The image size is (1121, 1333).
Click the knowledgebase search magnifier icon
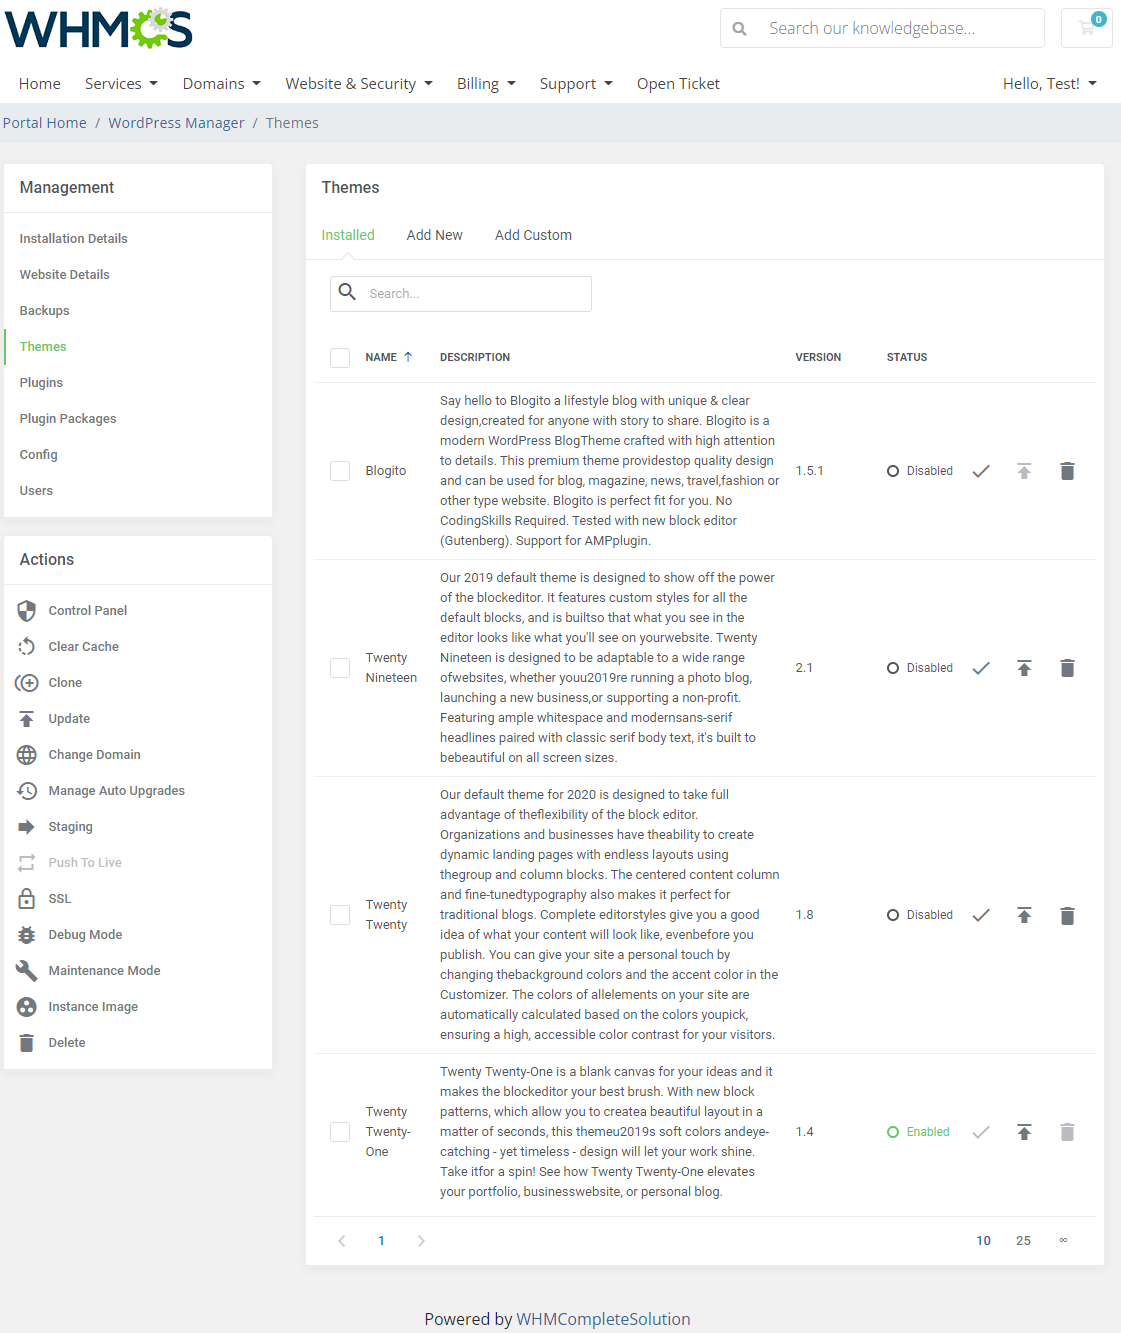tap(740, 28)
